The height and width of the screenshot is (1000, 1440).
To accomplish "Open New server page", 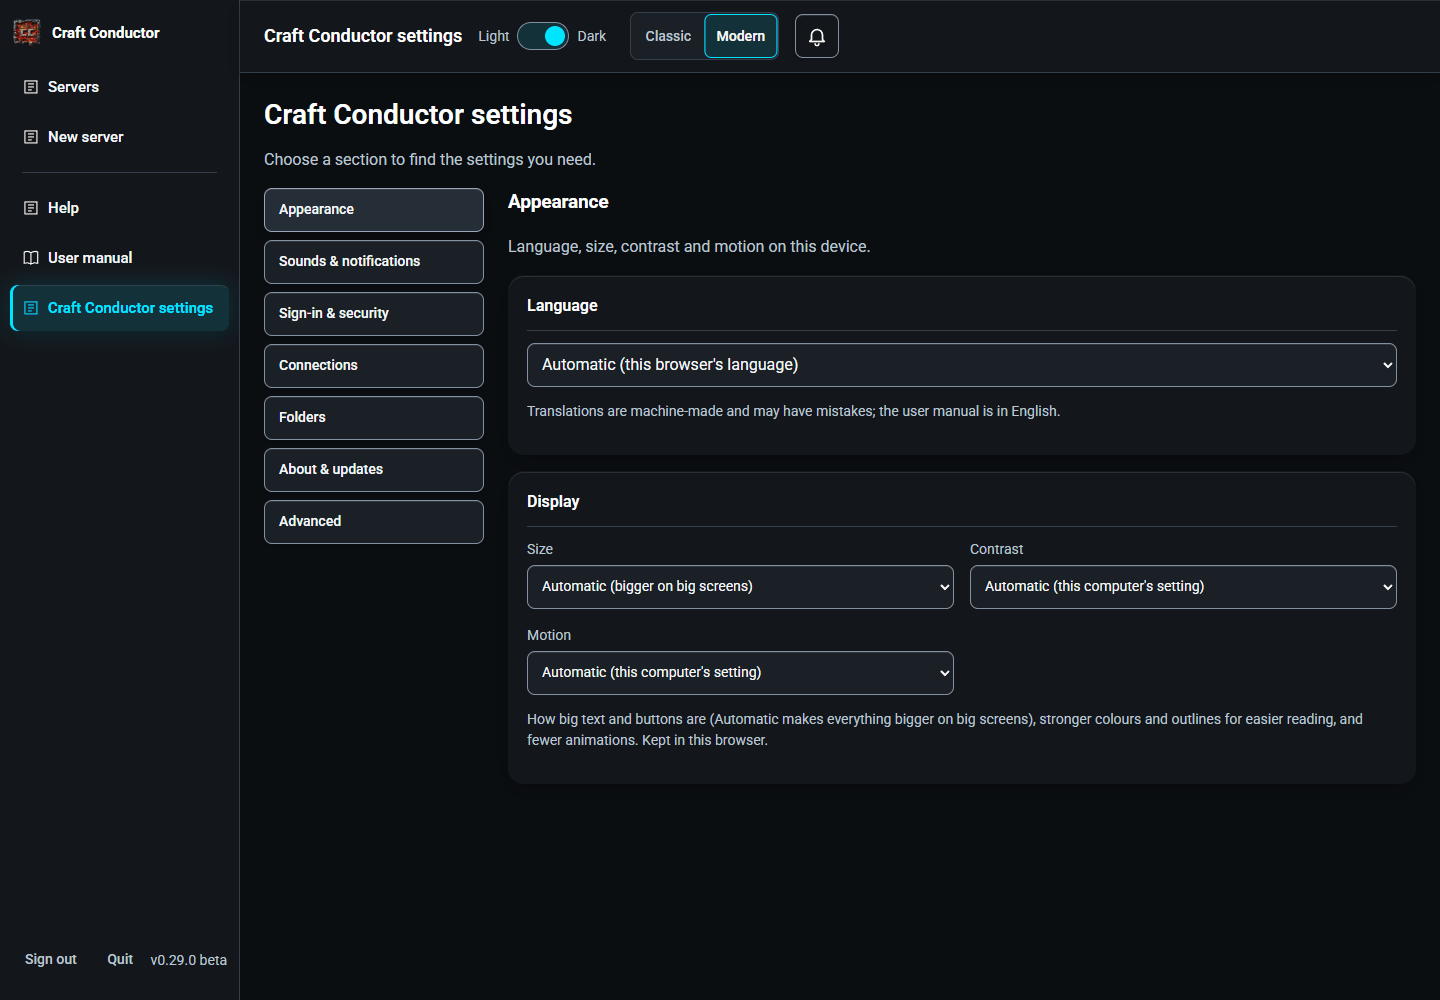I will (120, 137).
